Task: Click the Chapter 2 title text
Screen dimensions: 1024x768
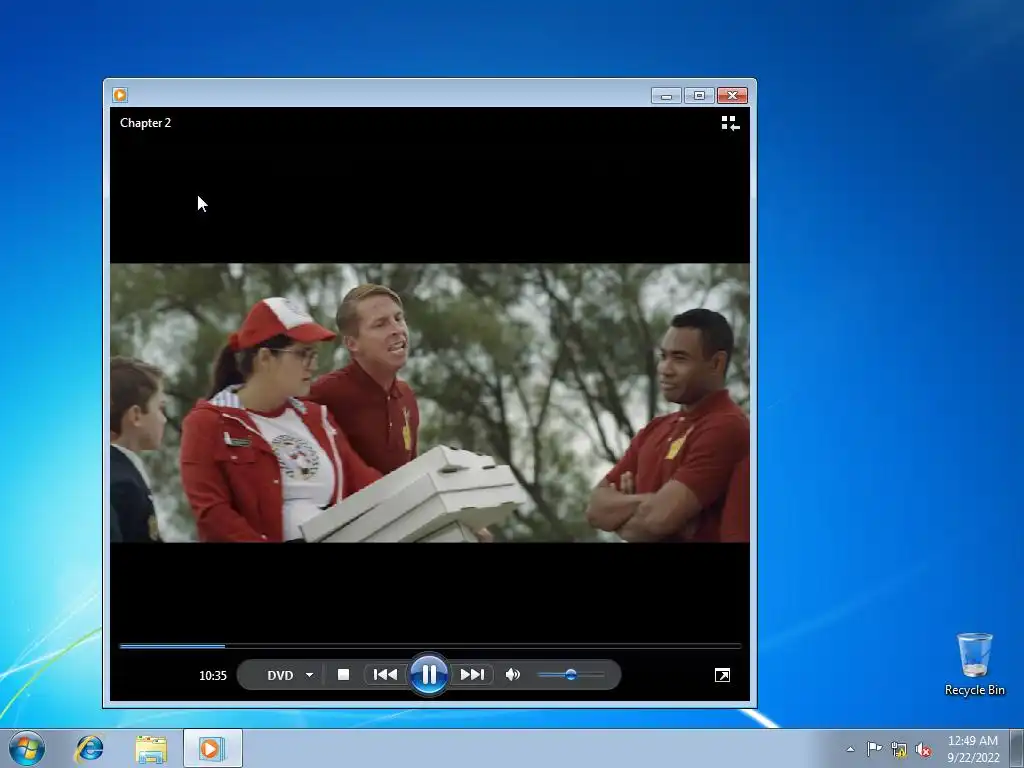Action: coord(146,123)
